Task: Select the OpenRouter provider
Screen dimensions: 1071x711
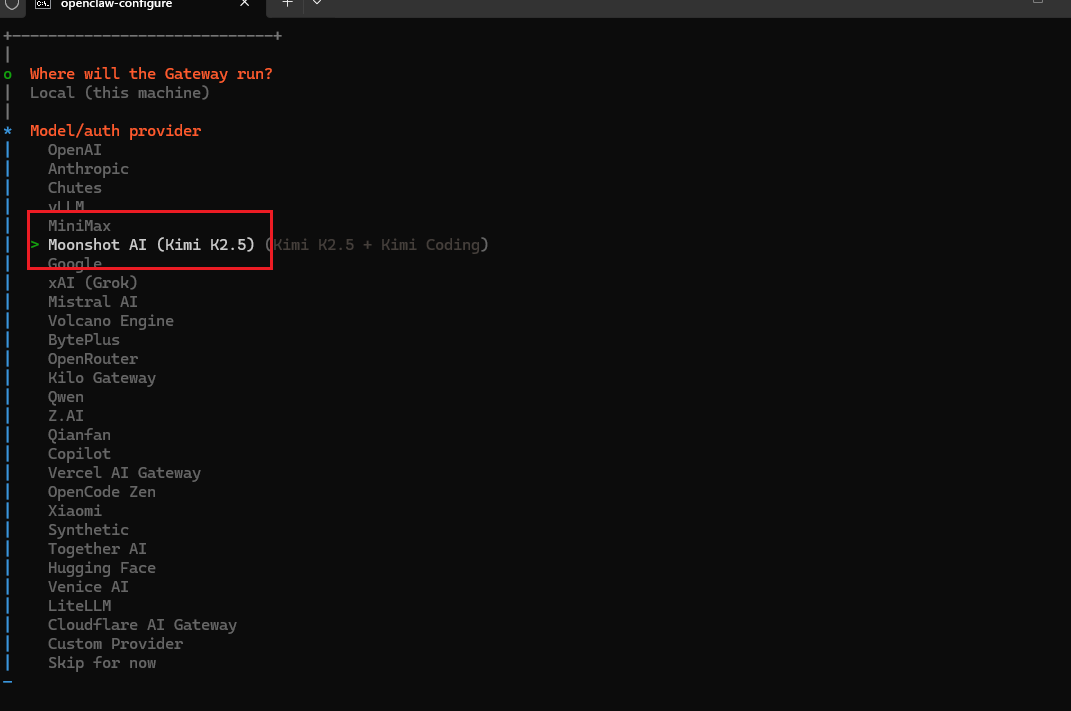Action: click(x=93, y=359)
